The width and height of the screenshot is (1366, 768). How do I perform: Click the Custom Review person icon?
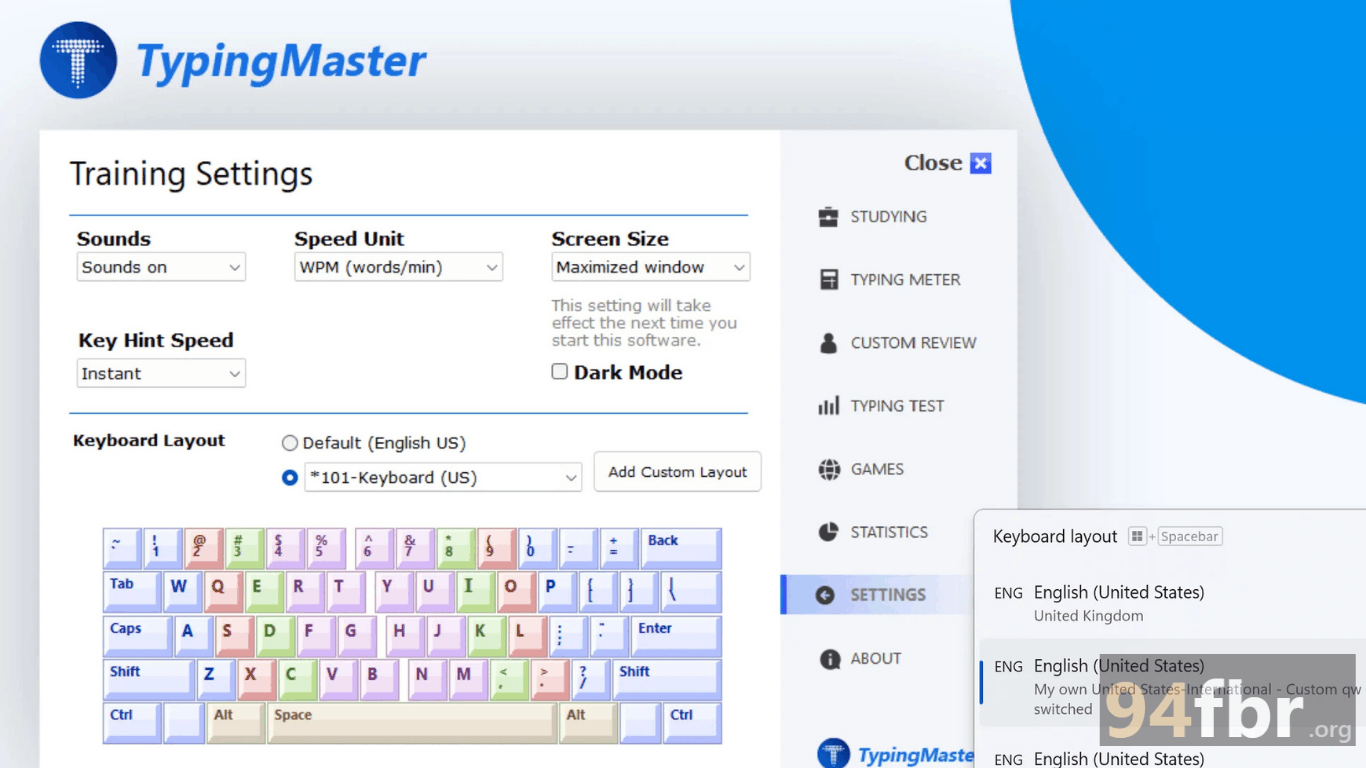pyautogui.click(x=828, y=343)
